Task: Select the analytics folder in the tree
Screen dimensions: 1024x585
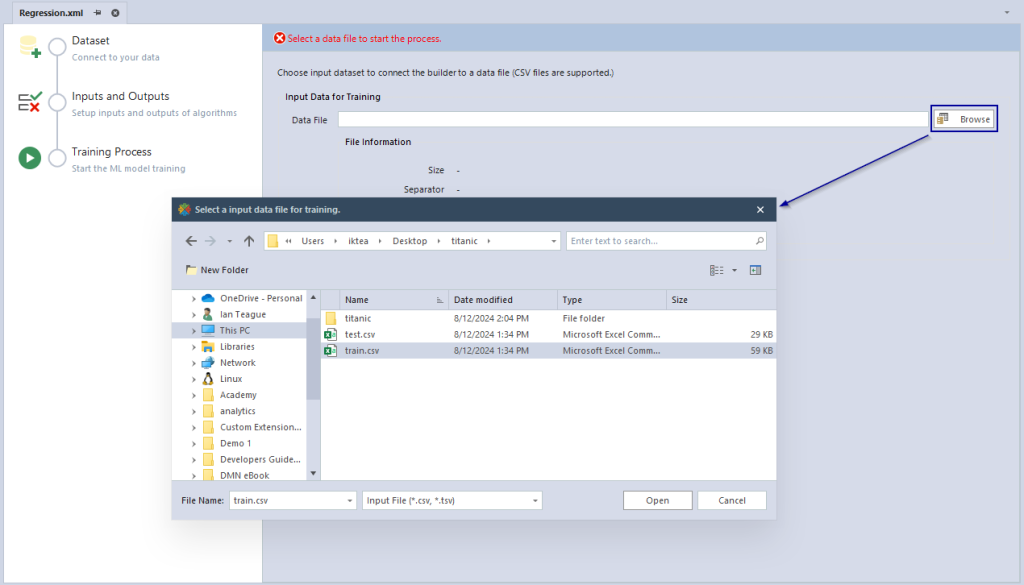Action: pos(237,411)
